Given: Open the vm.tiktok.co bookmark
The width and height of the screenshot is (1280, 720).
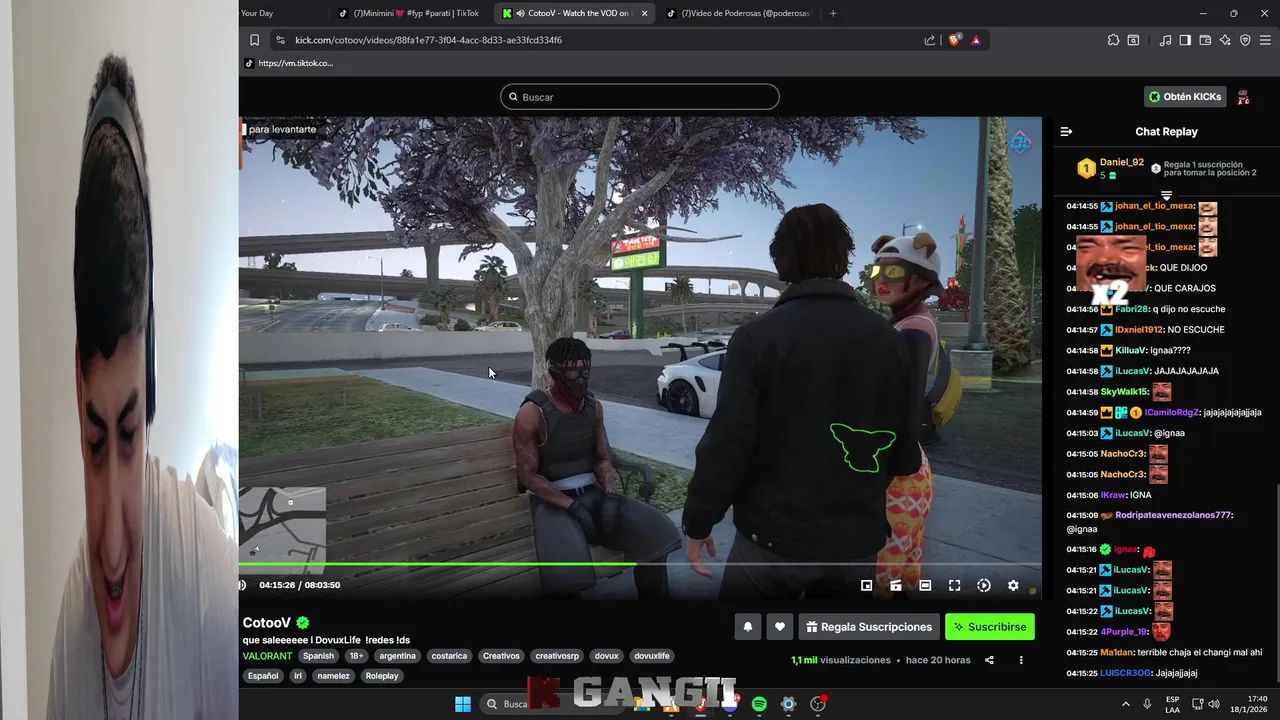Looking at the screenshot, I should (x=289, y=63).
